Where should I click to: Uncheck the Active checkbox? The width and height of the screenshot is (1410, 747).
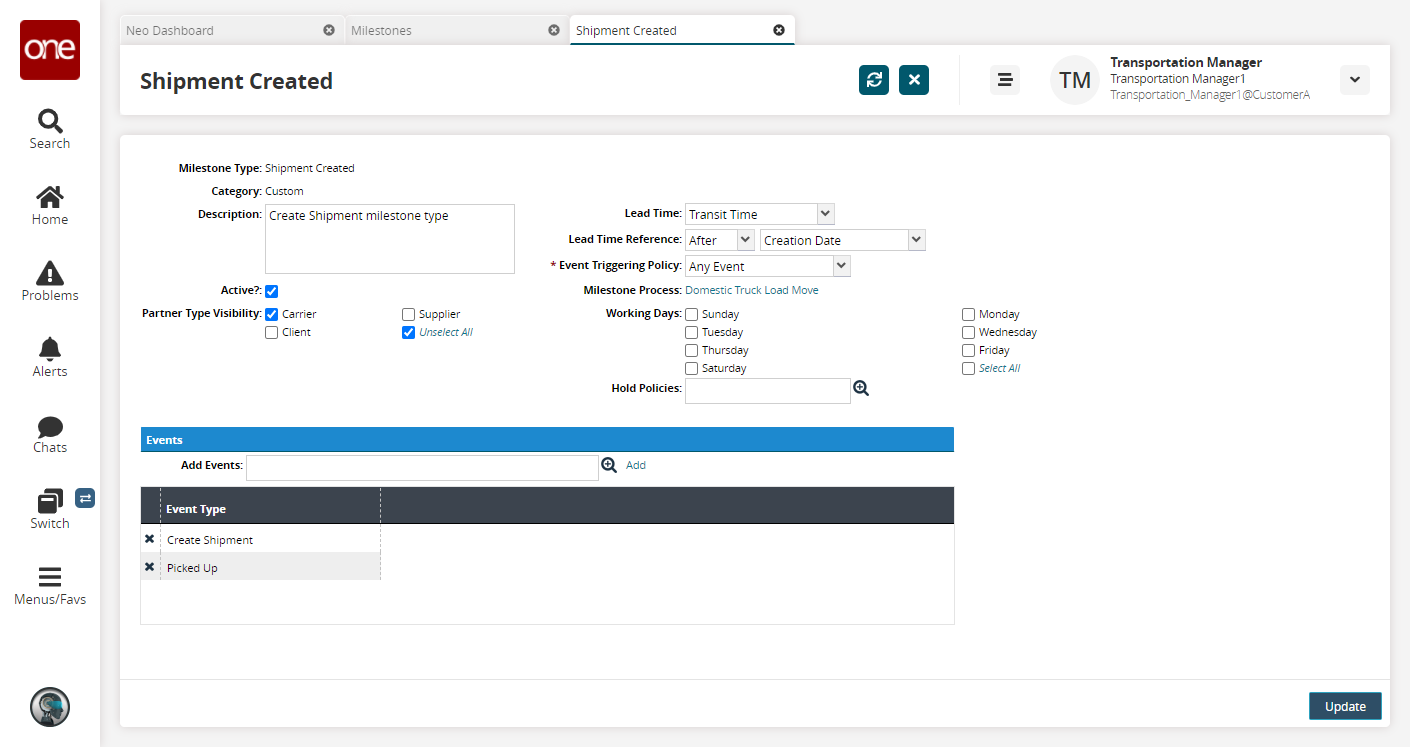point(271,291)
